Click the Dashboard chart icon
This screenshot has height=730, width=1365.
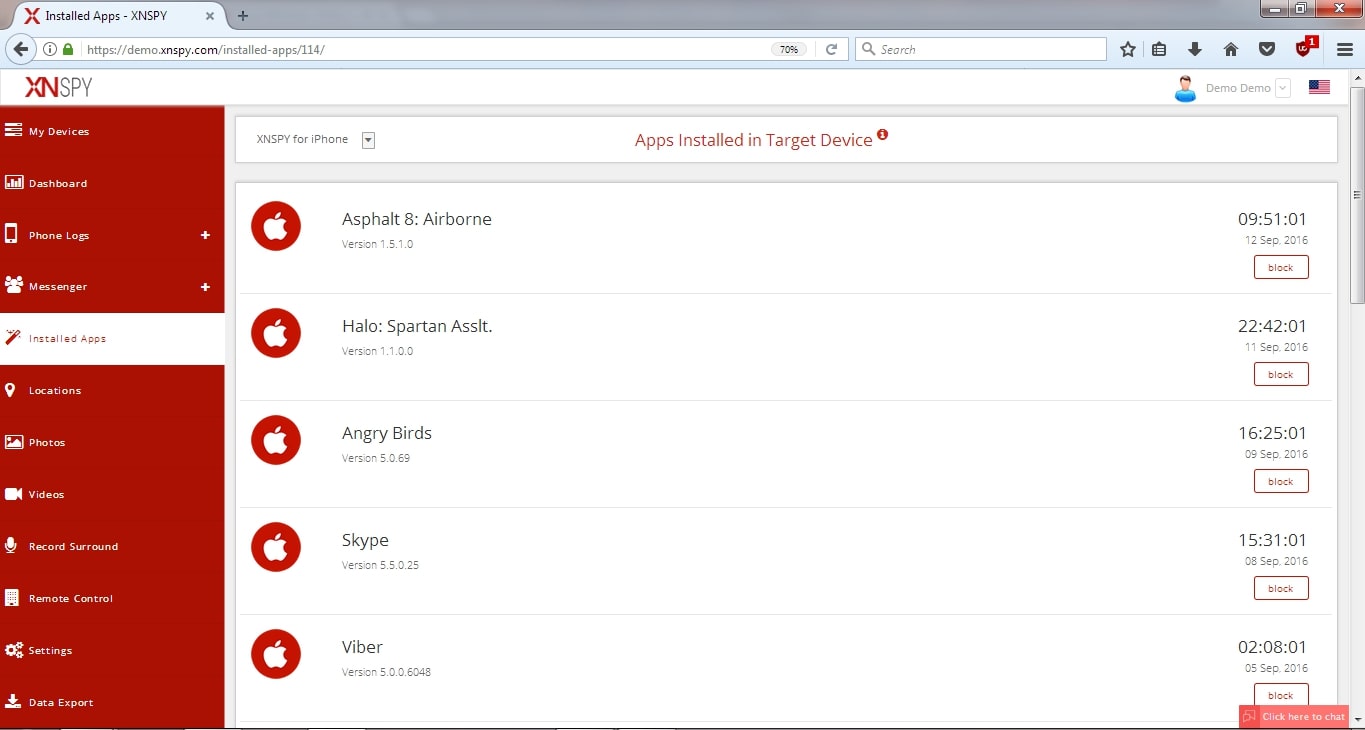(13, 182)
